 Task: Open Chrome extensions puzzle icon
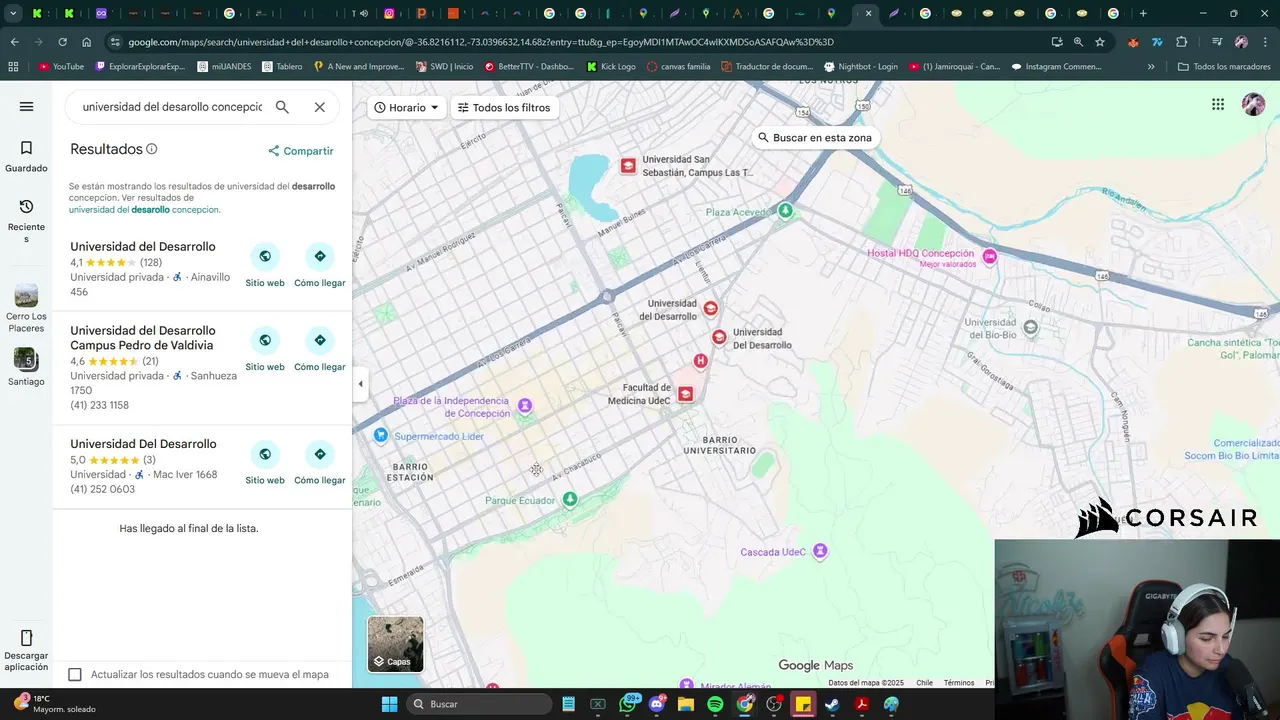pyautogui.click(x=1182, y=42)
